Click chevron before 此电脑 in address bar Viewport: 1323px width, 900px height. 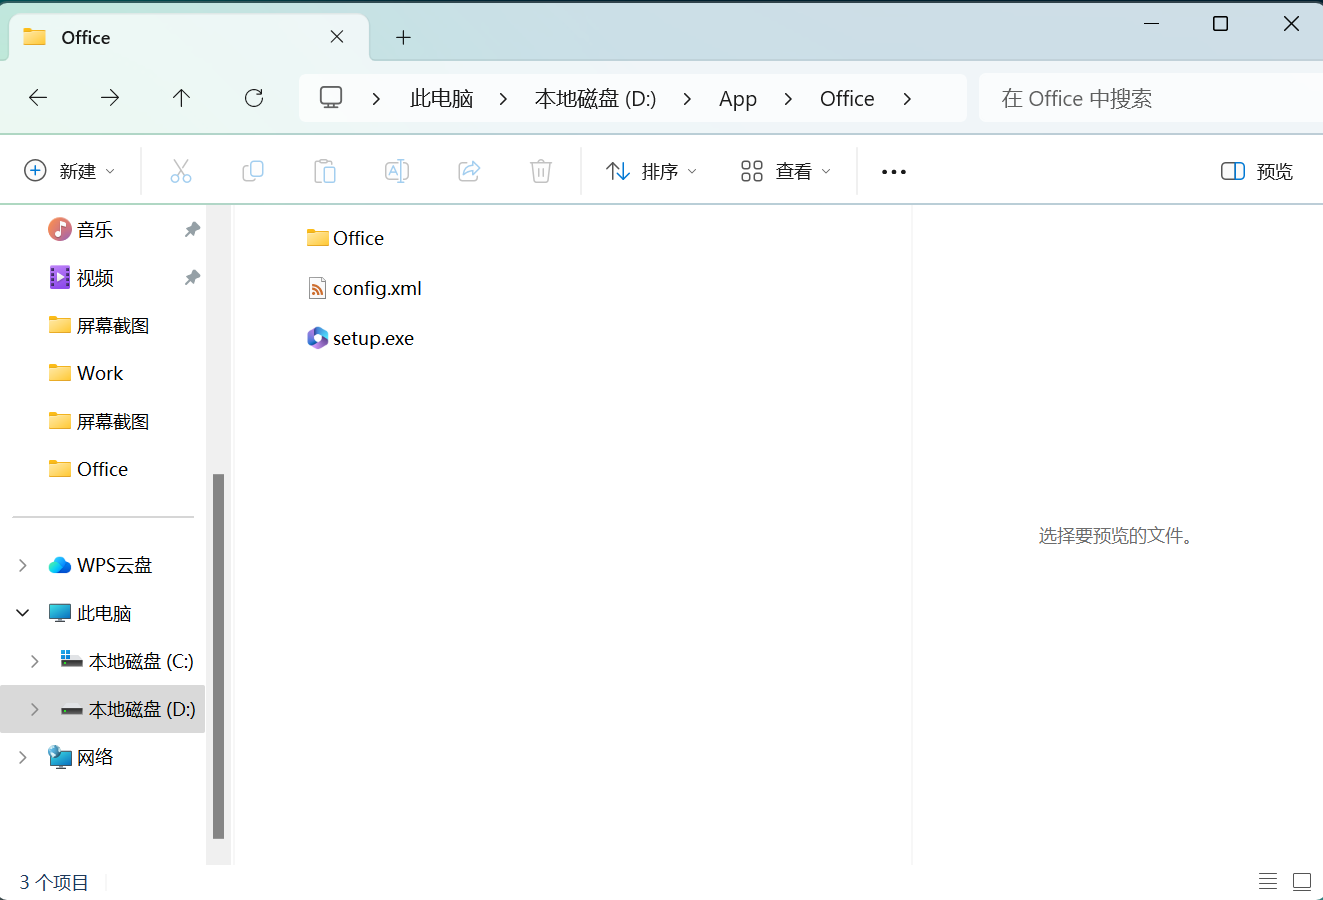(376, 98)
